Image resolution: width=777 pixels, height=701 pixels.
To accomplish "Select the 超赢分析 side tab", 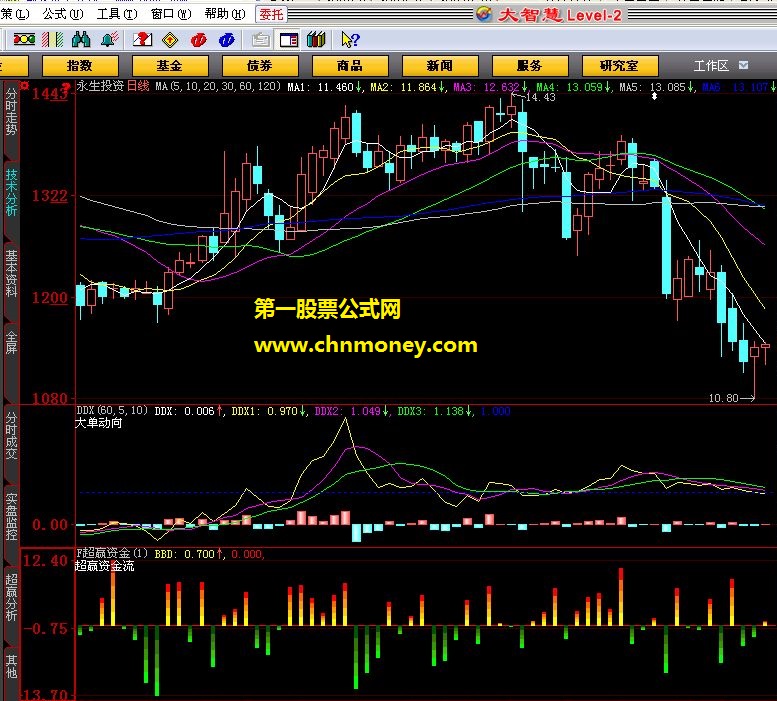I will coord(11,598).
